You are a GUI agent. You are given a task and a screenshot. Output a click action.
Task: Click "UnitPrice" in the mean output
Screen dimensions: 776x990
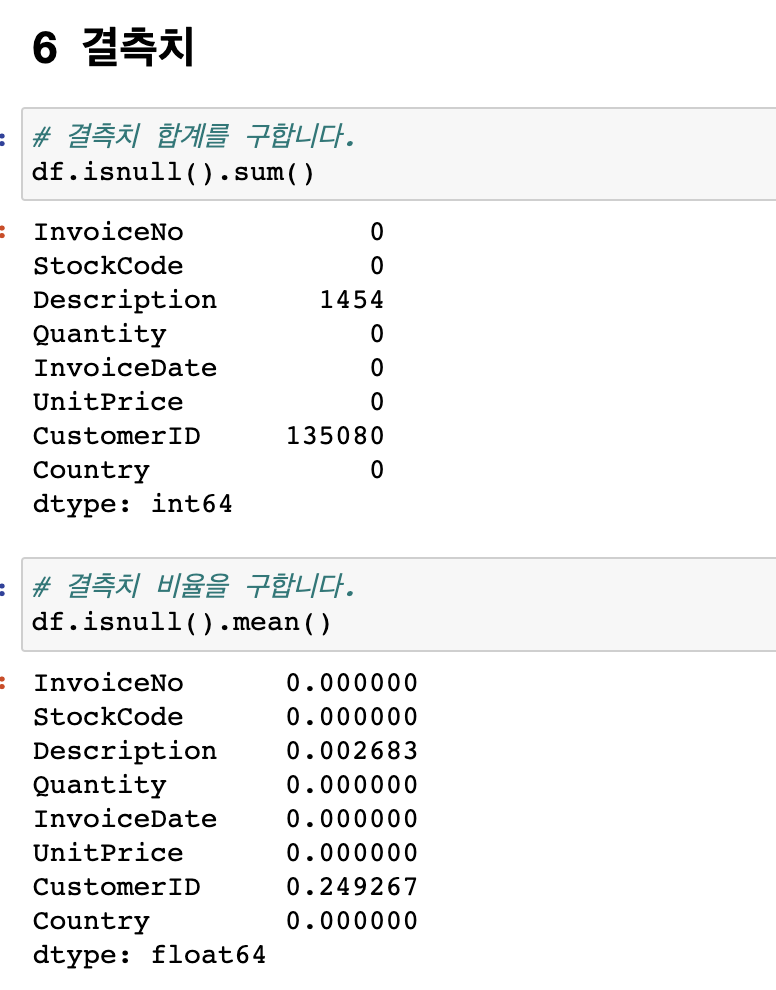click(108, 853)
